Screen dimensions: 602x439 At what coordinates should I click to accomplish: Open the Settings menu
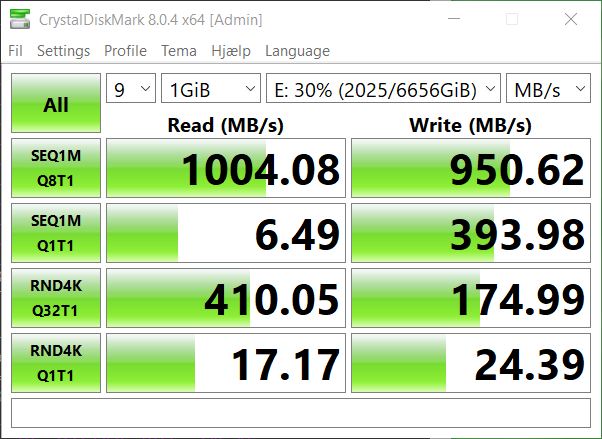click(x=63, y=51)
